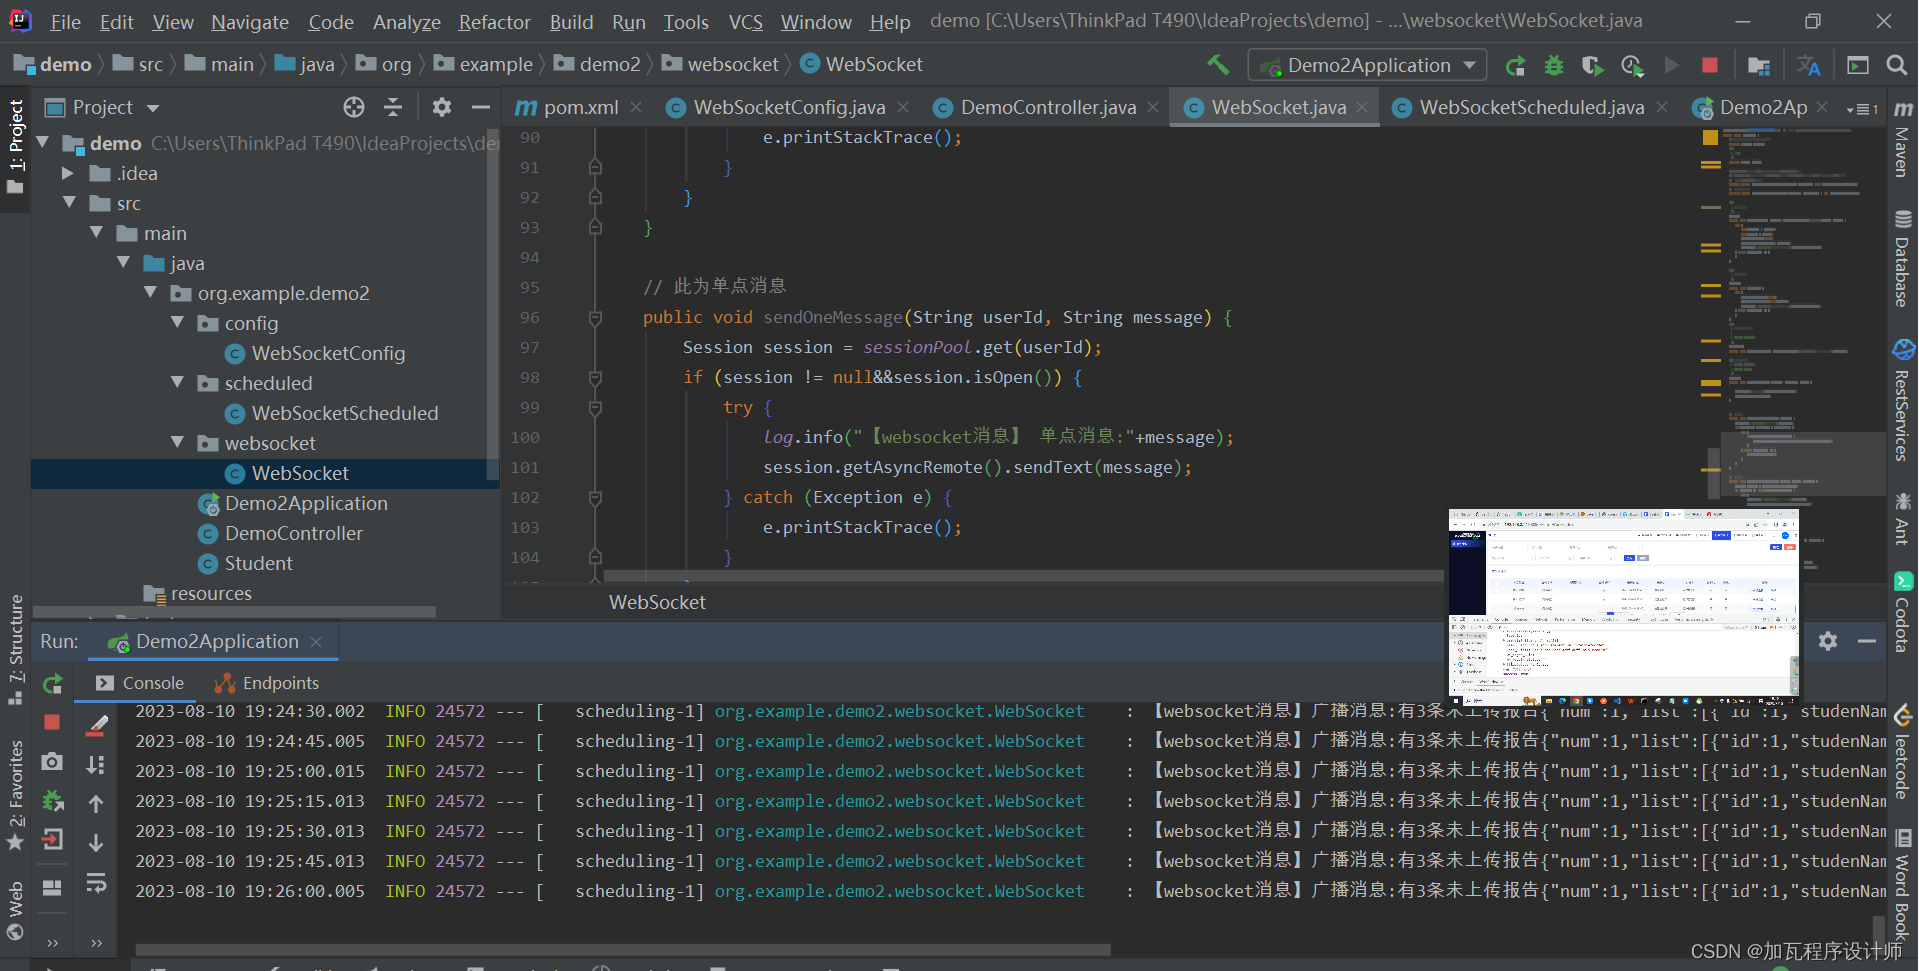Open Search Everywhere magnifier icon

(x=1896, y=66)
